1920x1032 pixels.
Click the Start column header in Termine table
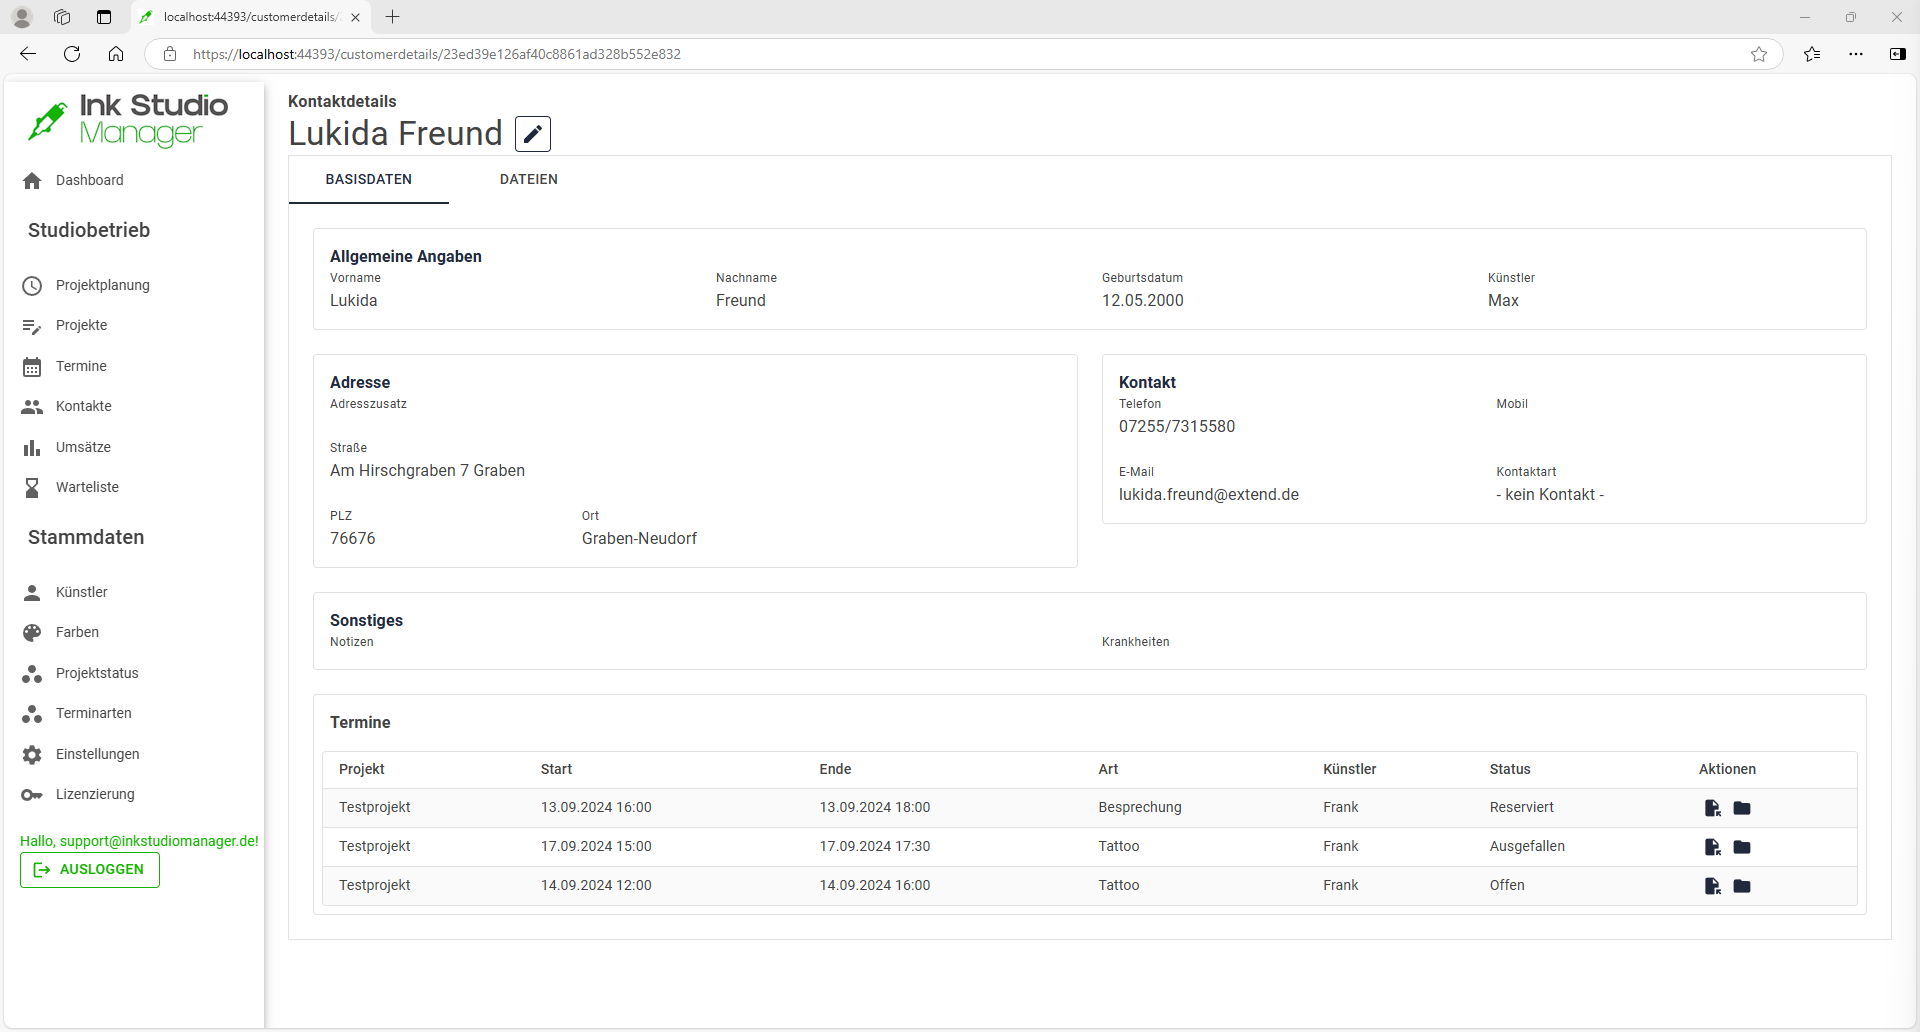(557, 770)
